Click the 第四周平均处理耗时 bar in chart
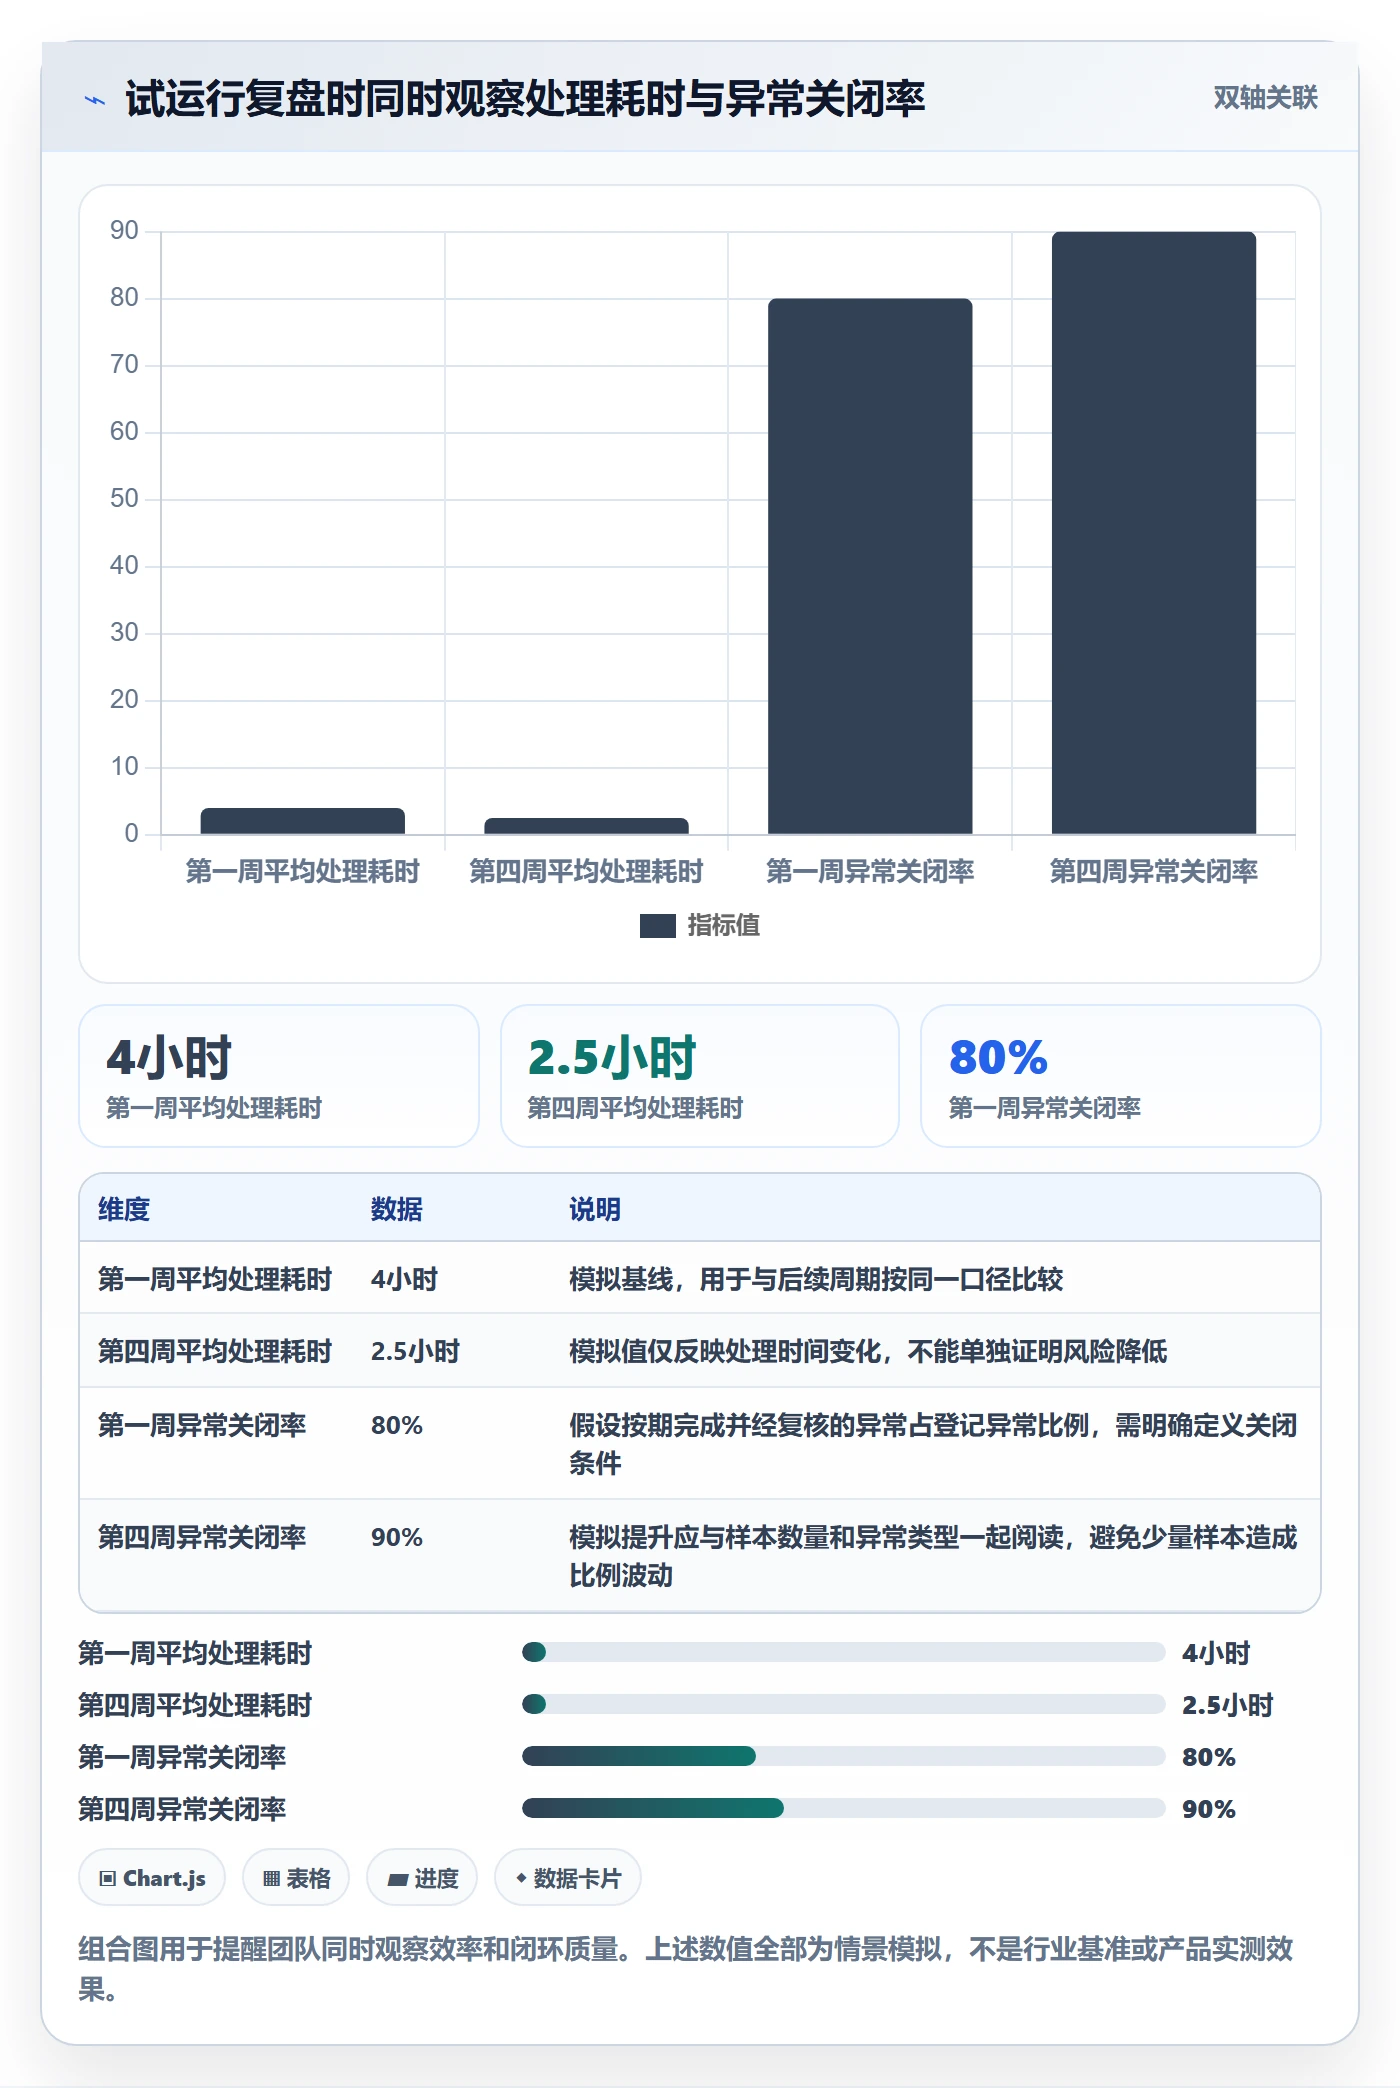 pyautogui.click(x=587, y=826)
